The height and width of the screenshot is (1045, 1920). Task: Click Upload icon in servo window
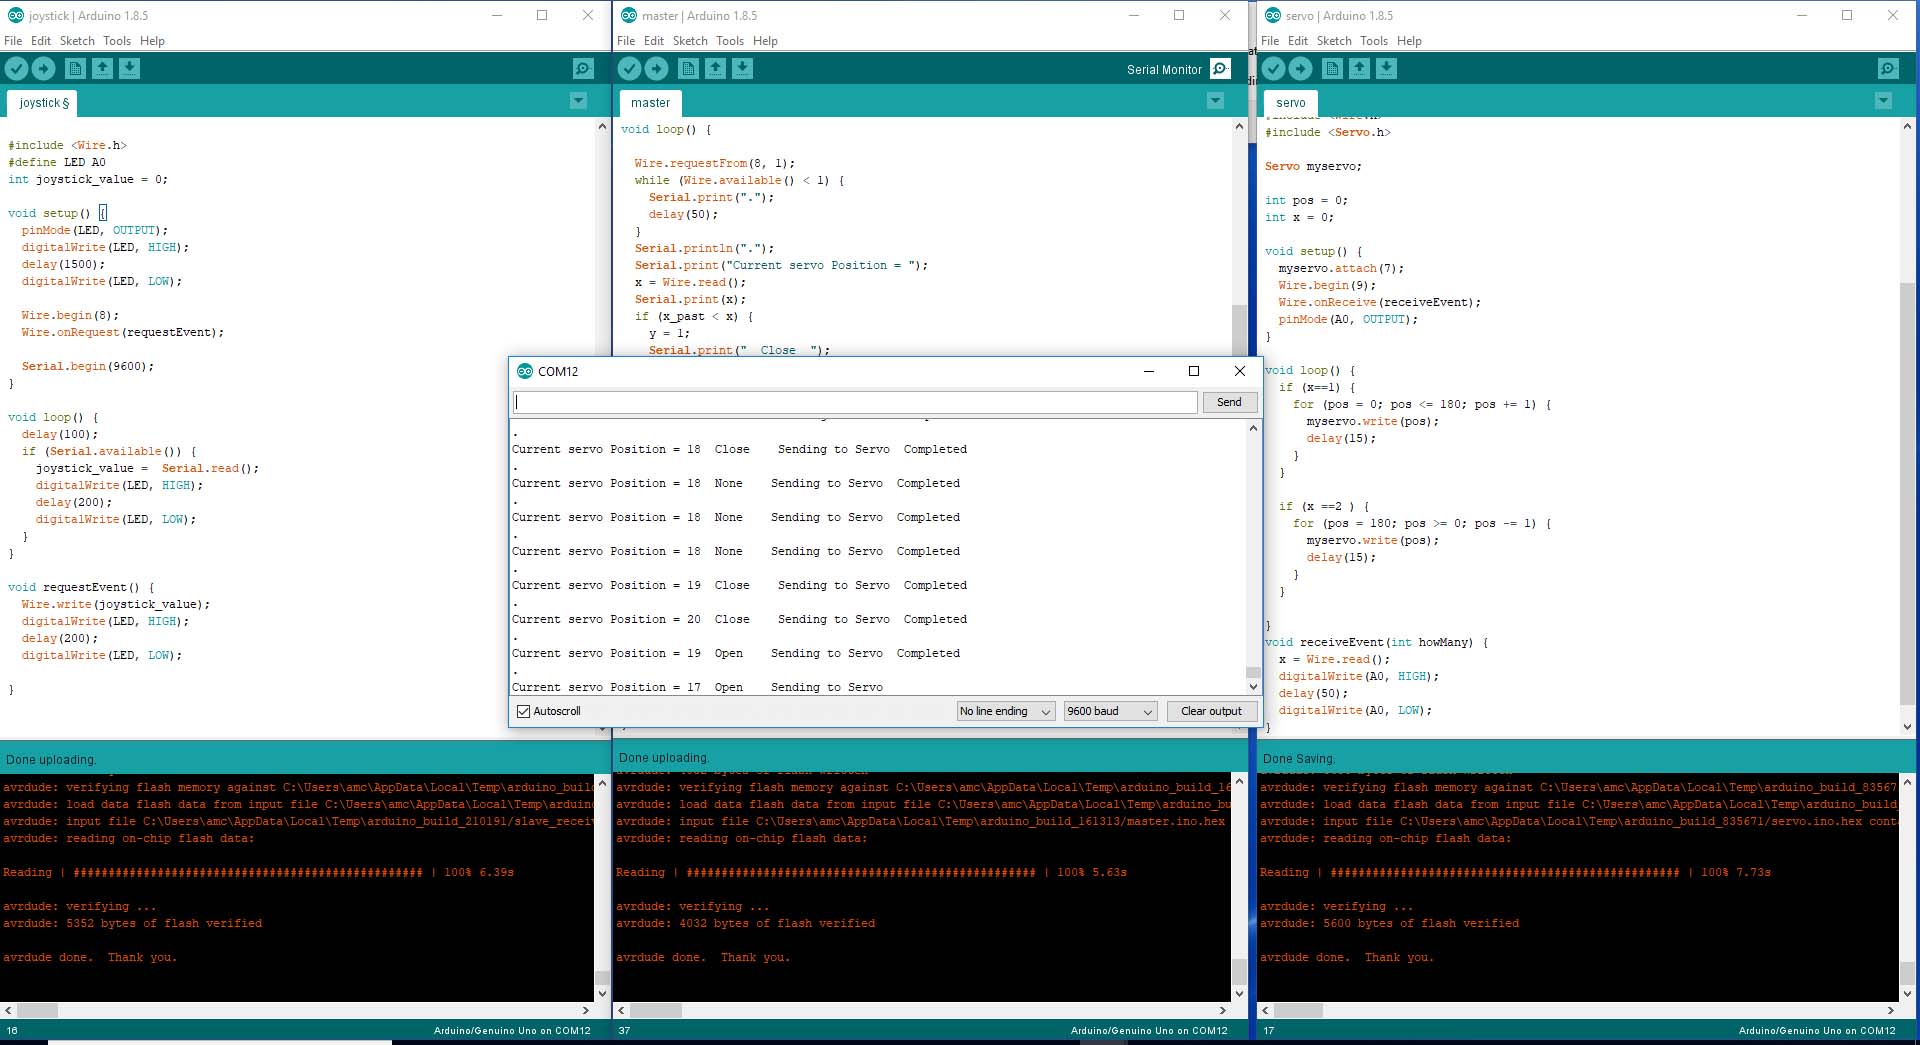(1300, 68)
